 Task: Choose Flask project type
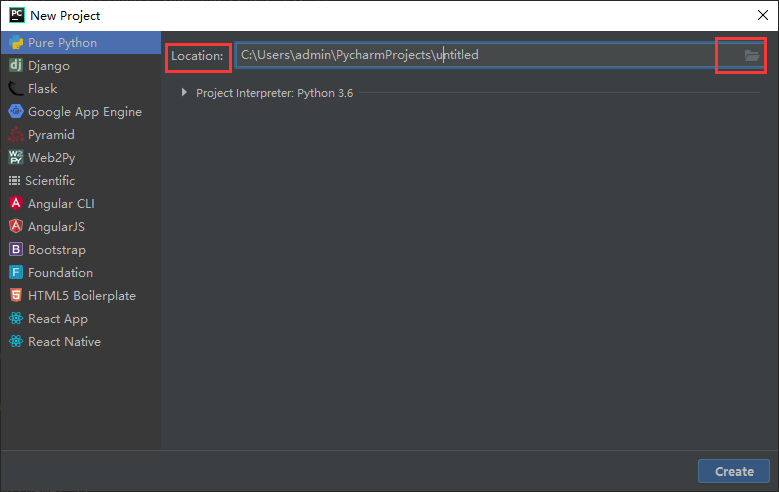pyautogui.click(x=81, y=88)
